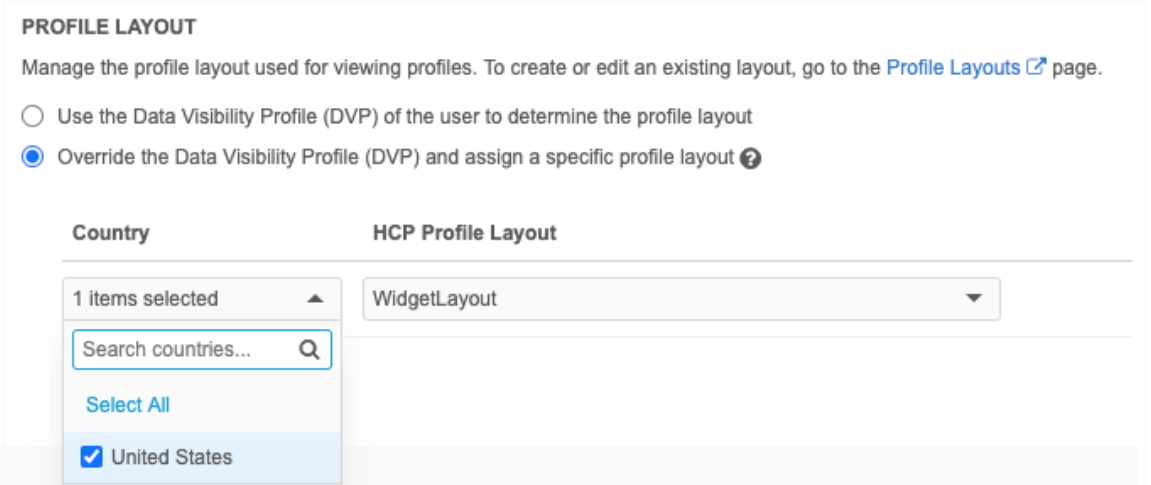The width and height of the screenshot is (1151, 485).
Task: Open the HCP Profile Layout dropdown
Action: click(681, 298)
